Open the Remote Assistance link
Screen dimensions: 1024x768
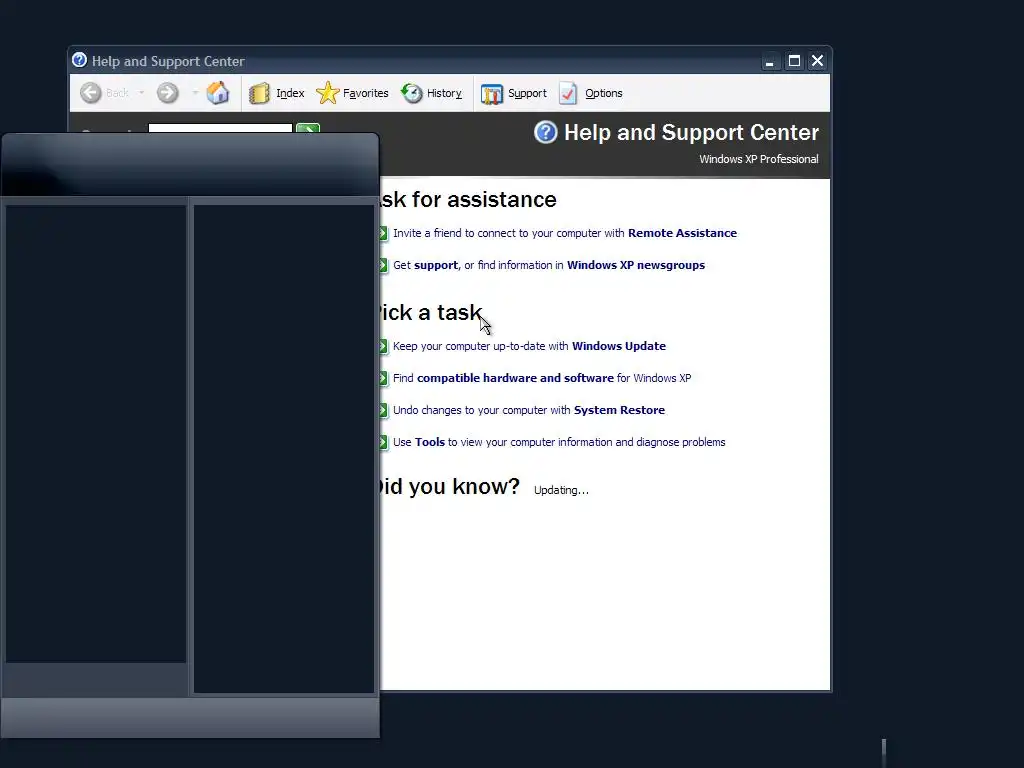pos(682,233)
